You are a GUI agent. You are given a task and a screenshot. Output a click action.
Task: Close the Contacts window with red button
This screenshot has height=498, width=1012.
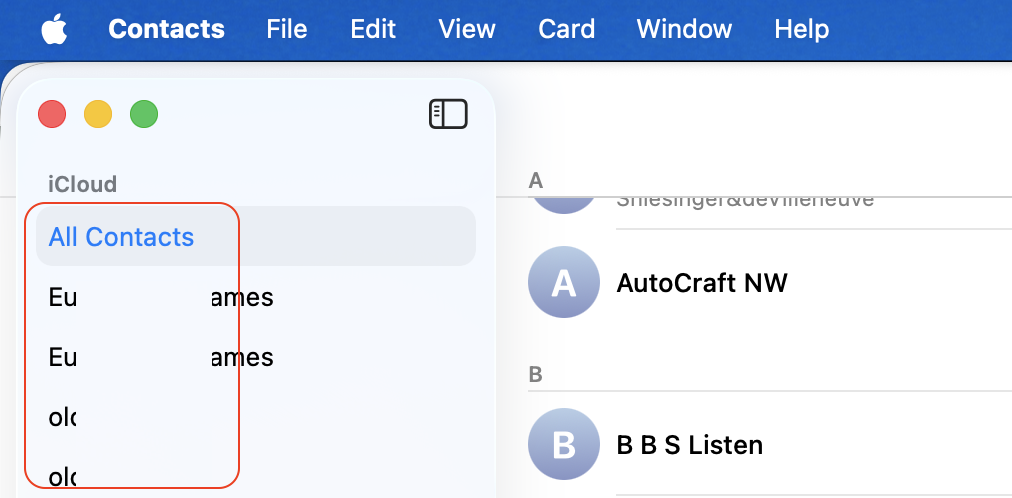pos(52,114)
